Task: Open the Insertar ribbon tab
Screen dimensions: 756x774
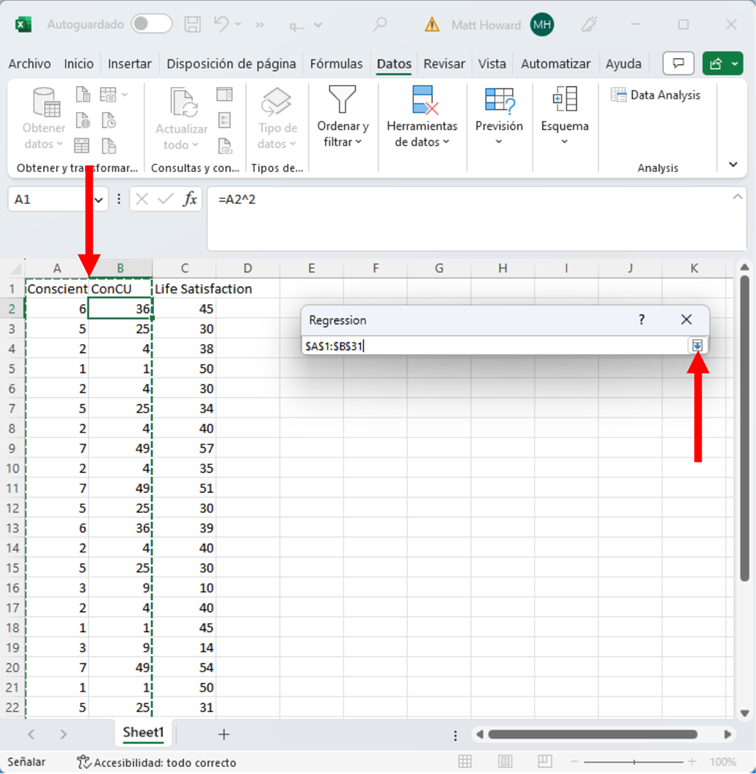Action: pos(130,64)
